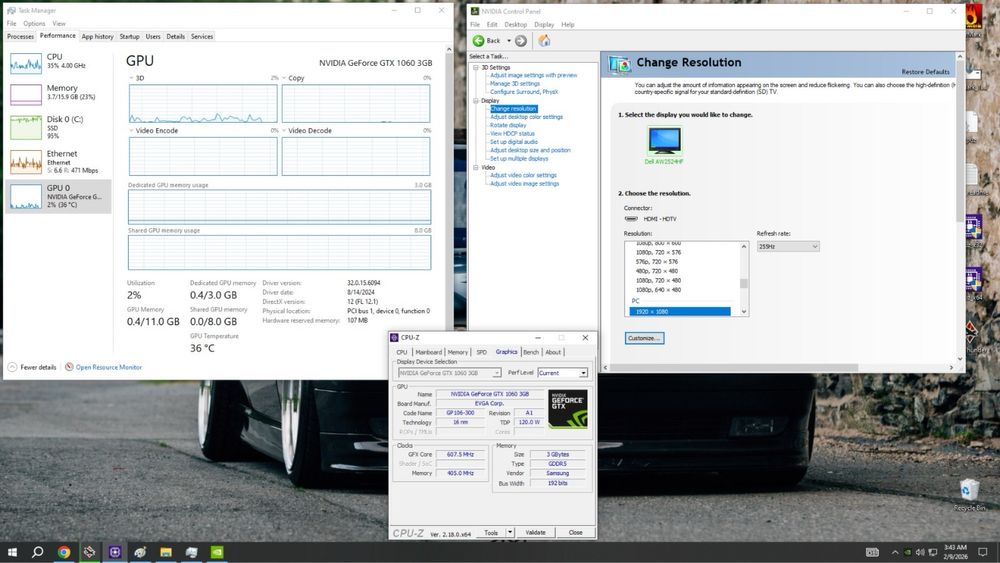Select the Dell AW2524HF monitor icon

coord(664,141)
